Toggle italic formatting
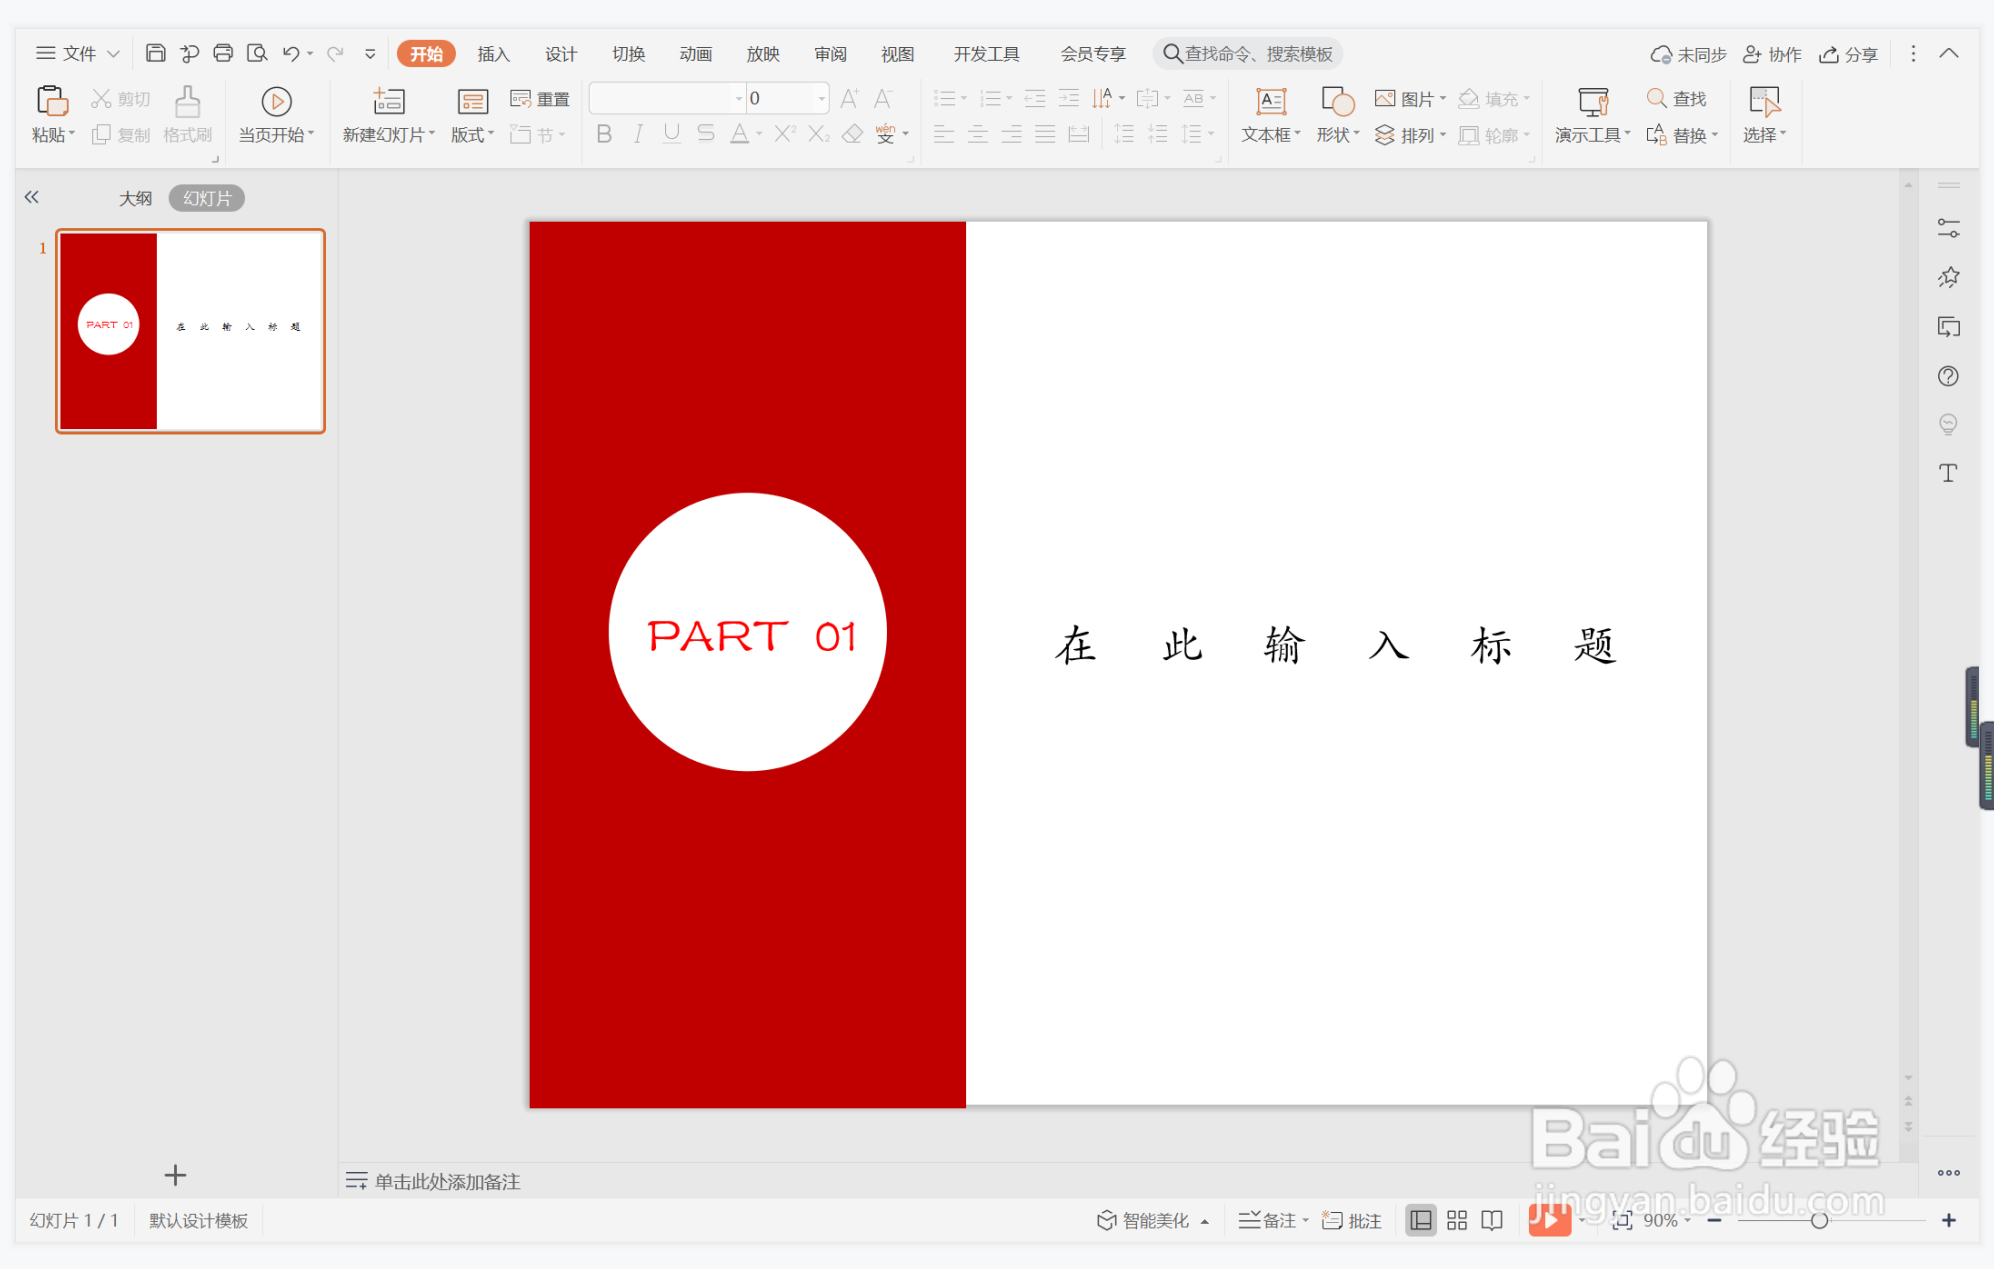 [x=637, y=133]
